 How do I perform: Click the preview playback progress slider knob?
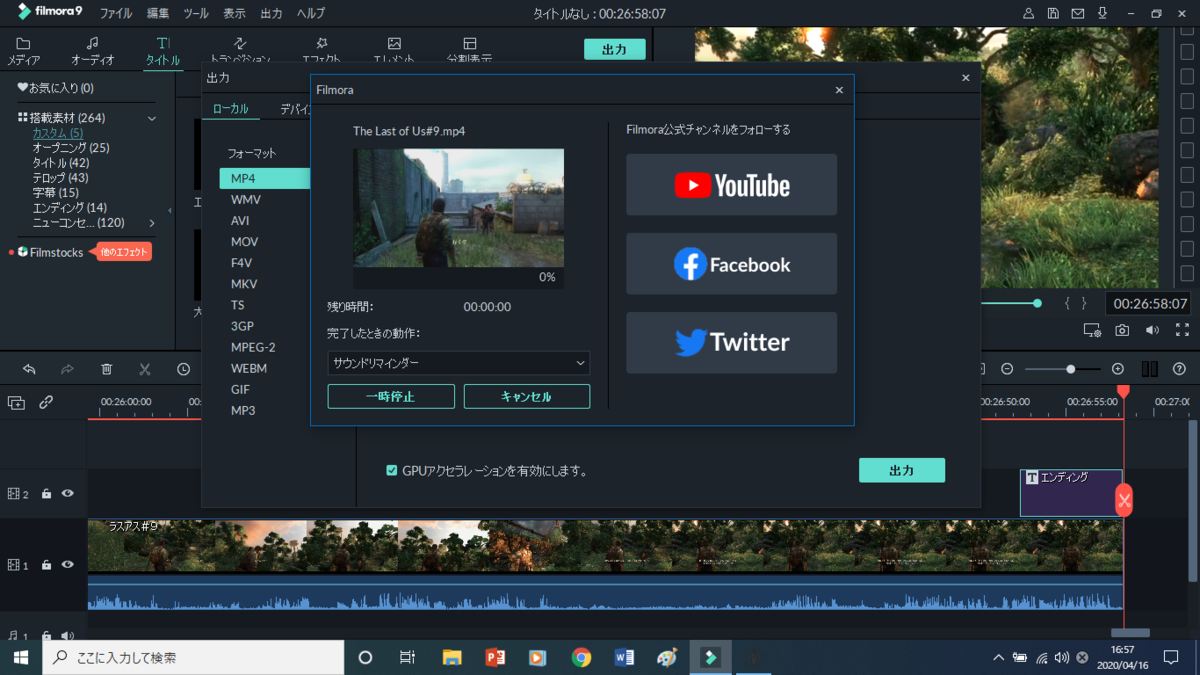point(1037,303)
